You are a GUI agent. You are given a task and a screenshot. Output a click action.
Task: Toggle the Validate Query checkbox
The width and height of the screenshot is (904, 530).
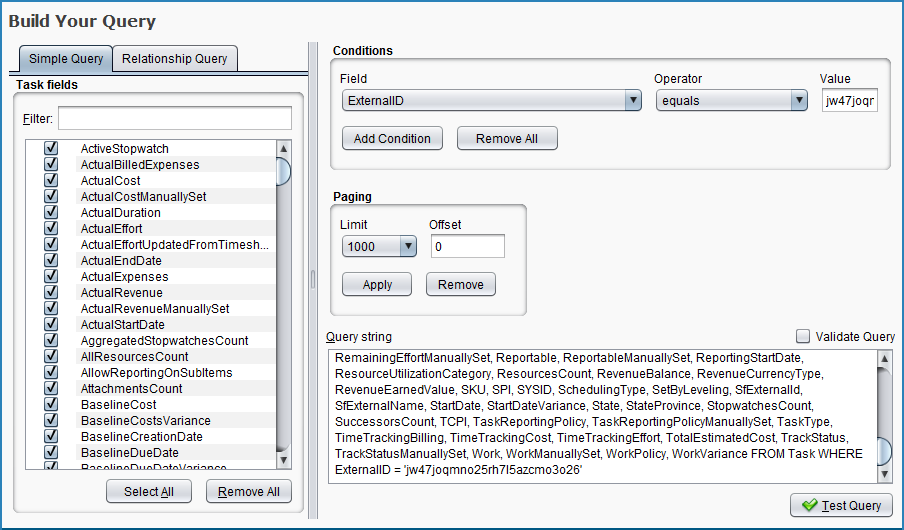coord(803,337)
